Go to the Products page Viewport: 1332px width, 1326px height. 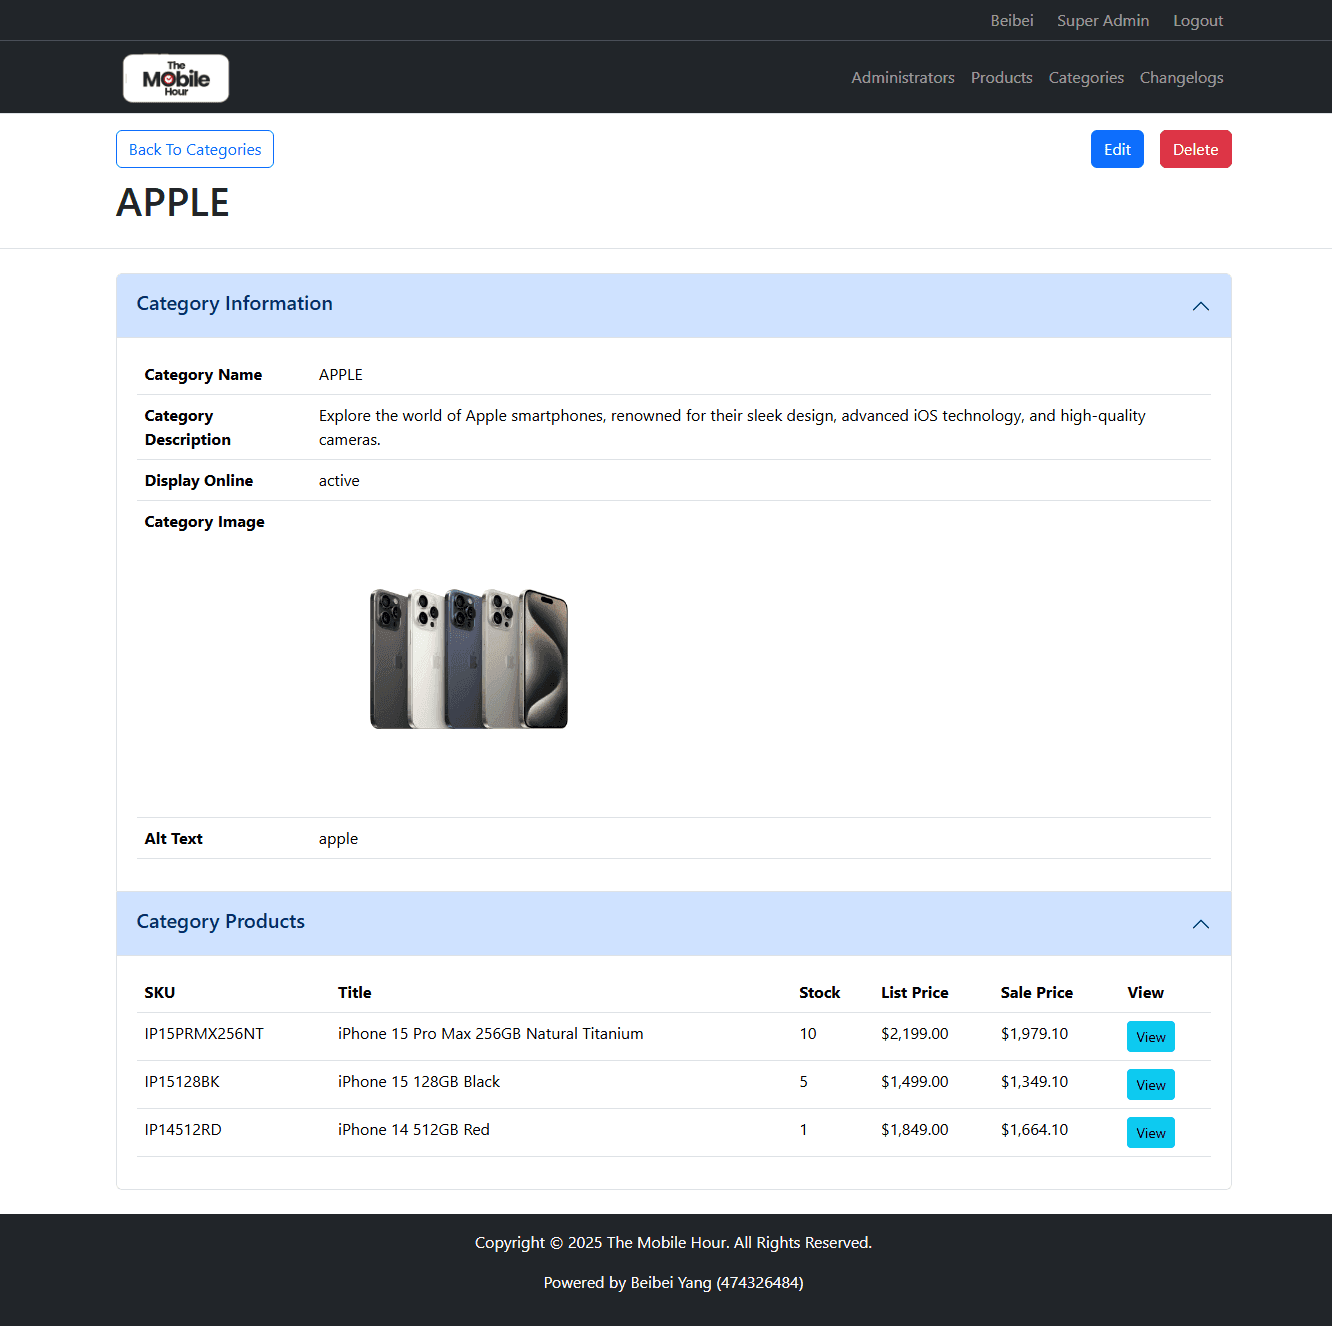(1001, 78)
